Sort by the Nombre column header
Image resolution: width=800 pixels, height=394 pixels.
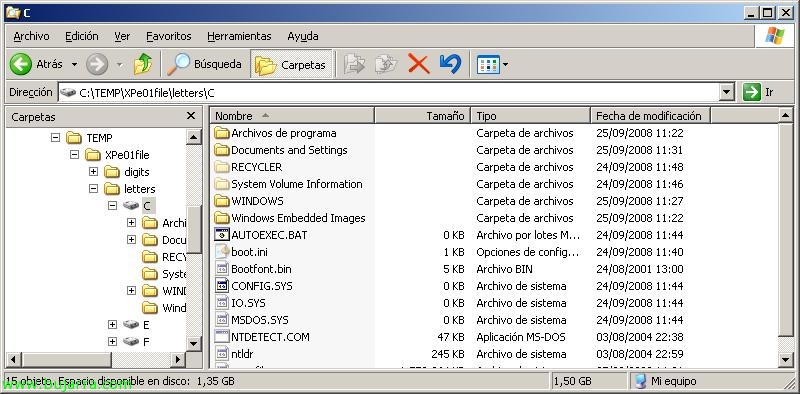(292, 116)
